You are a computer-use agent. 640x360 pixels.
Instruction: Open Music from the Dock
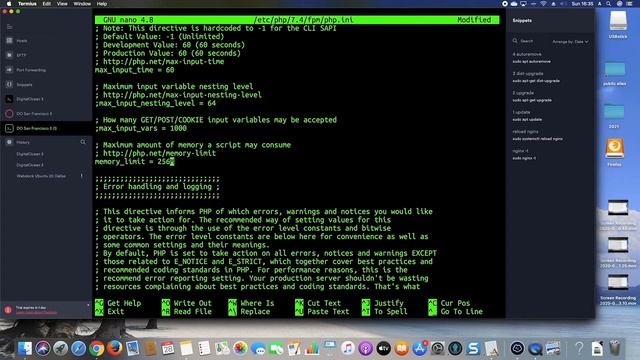347,348
